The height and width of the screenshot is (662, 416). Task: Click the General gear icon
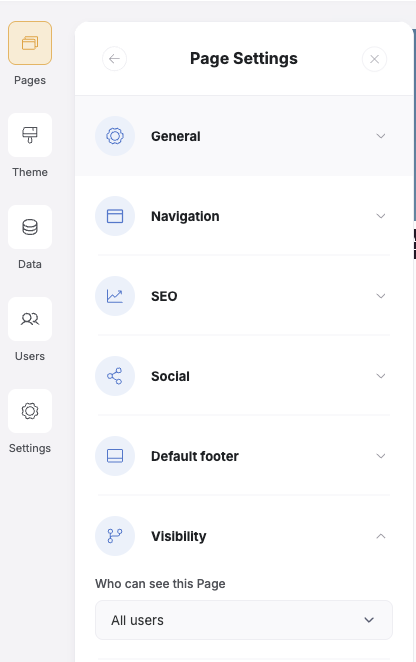pos(115,136)
